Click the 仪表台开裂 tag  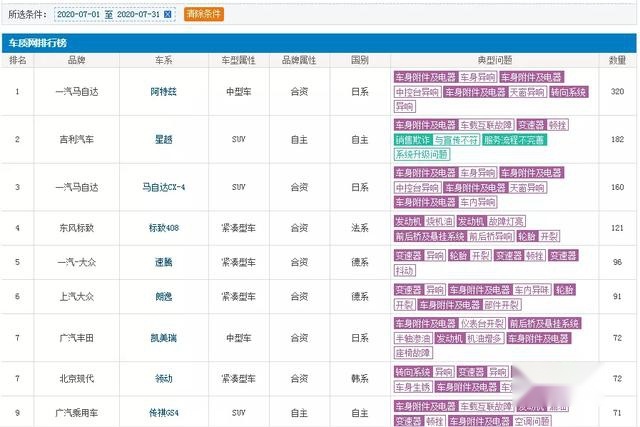[x=482, y=324]
